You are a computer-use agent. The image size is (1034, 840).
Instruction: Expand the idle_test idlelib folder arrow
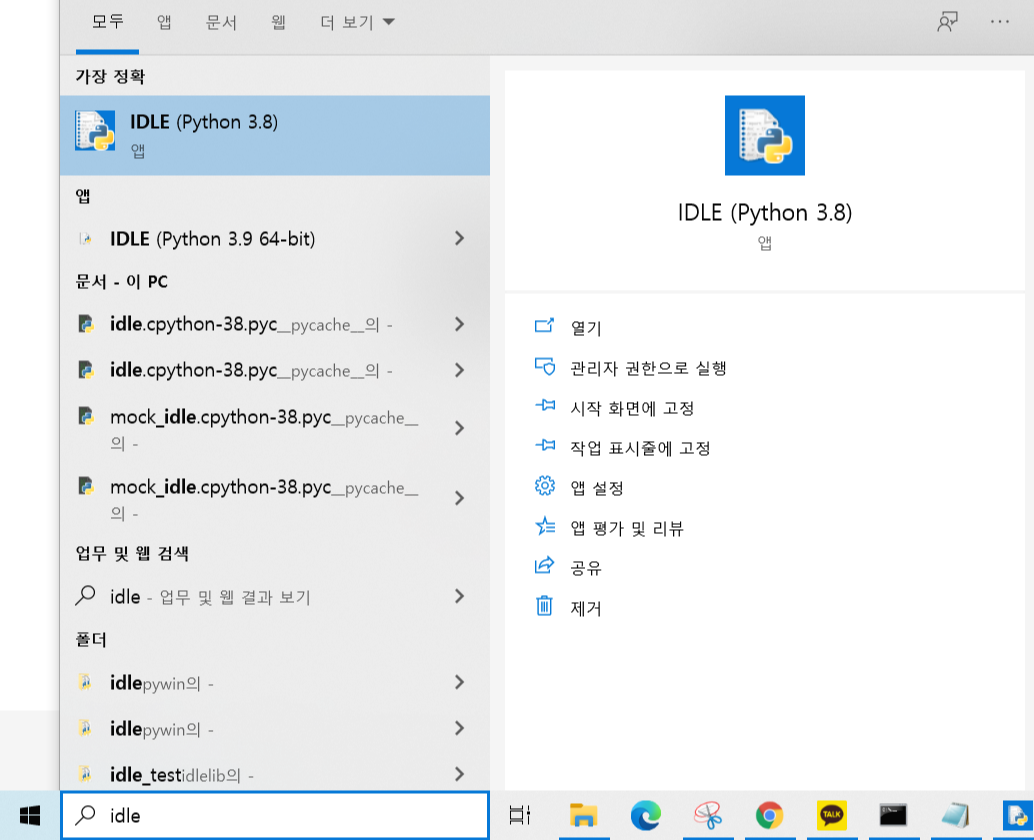[x=460, y=774]
